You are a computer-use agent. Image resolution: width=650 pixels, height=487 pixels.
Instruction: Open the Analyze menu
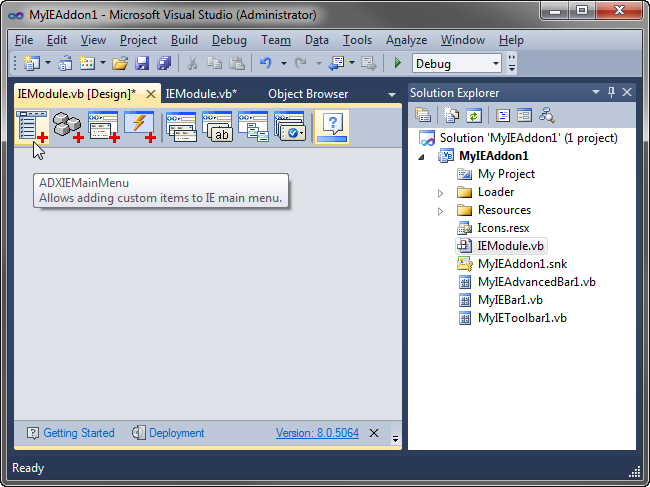click(406, 40)
